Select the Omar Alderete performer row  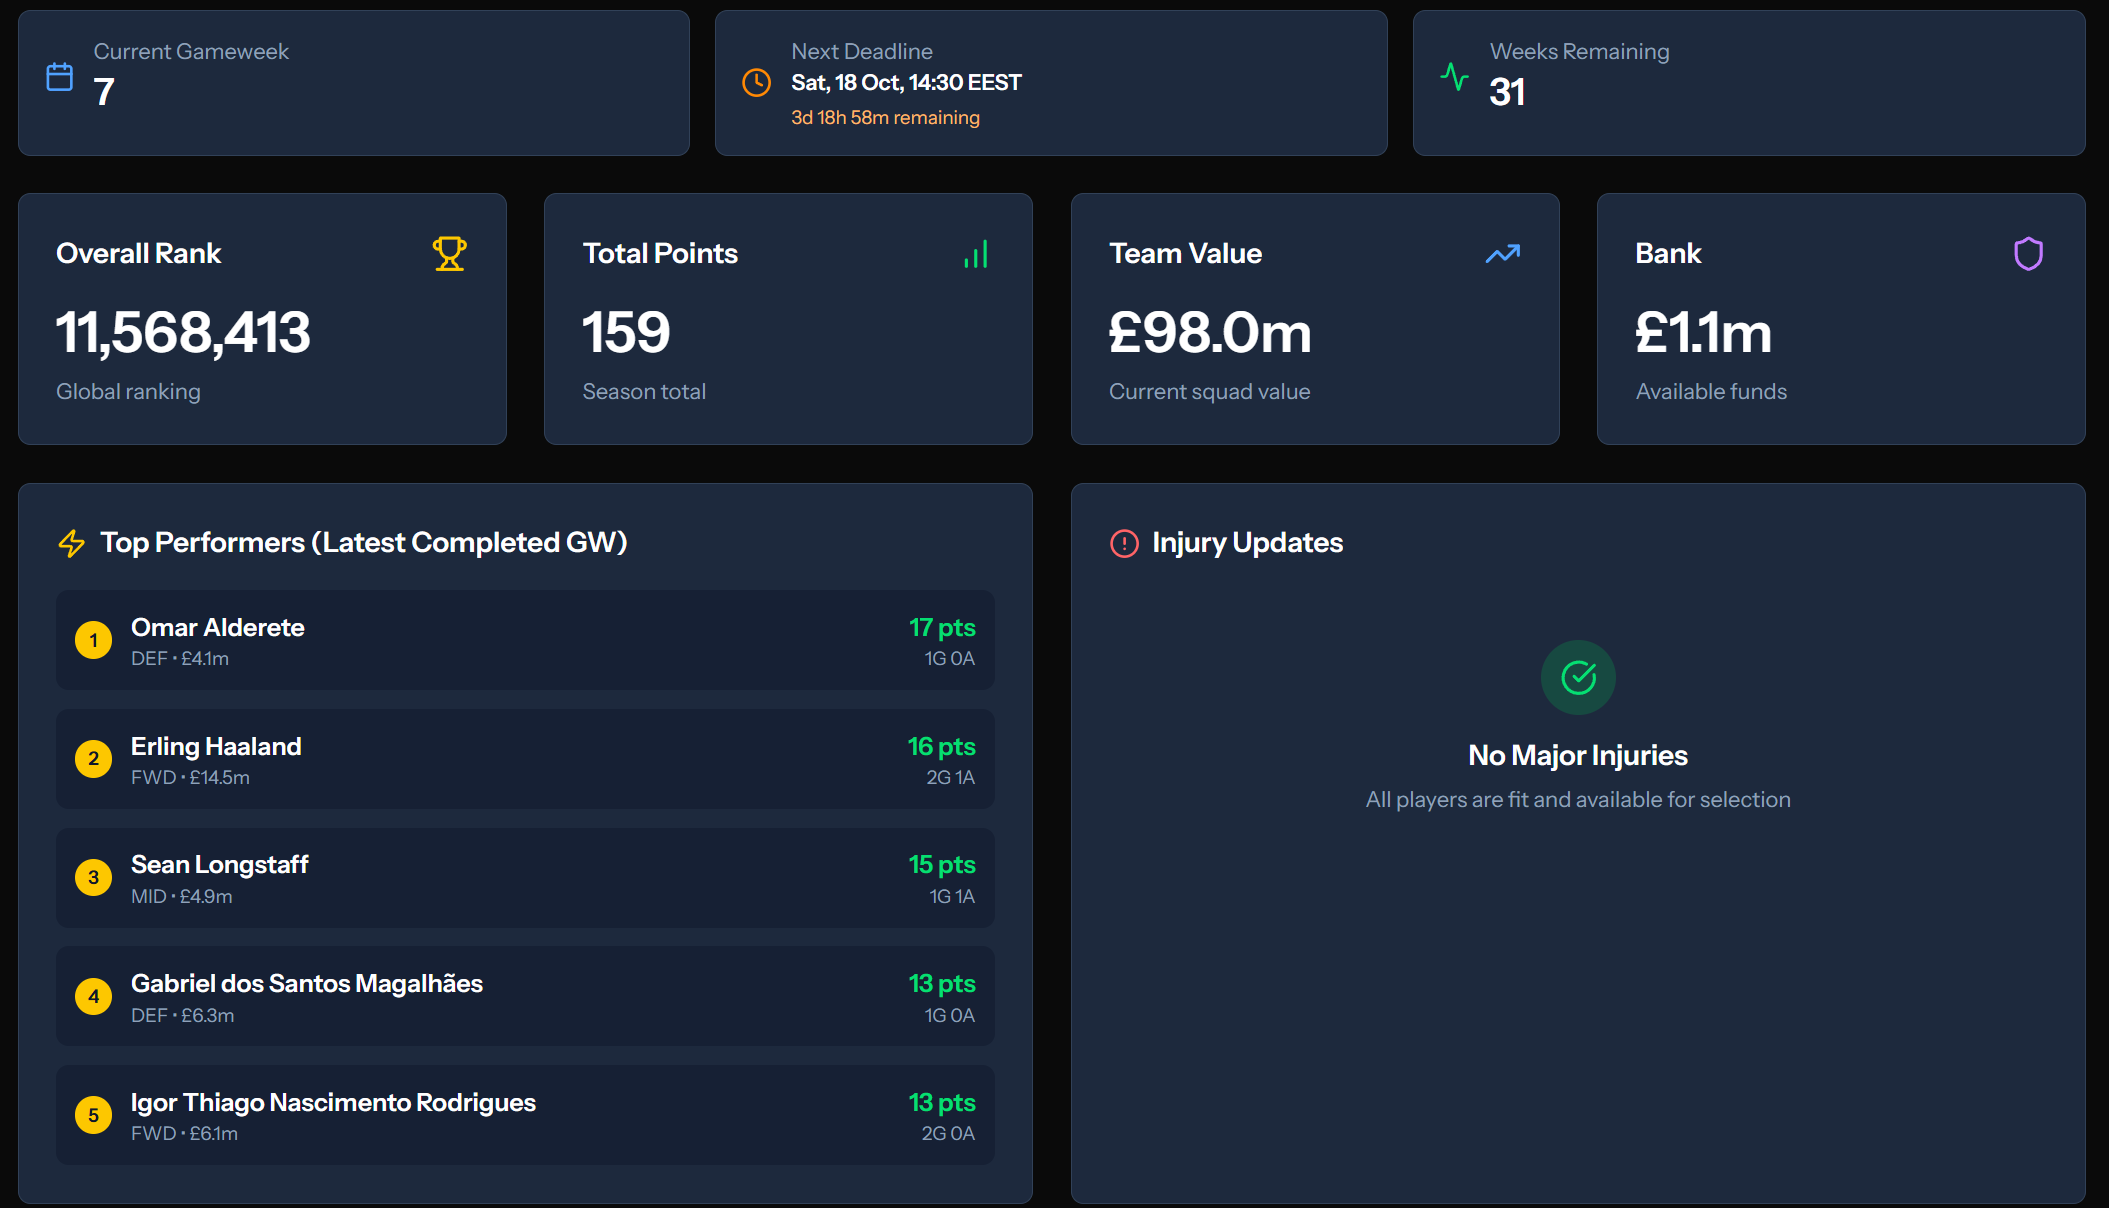(525, 640)
